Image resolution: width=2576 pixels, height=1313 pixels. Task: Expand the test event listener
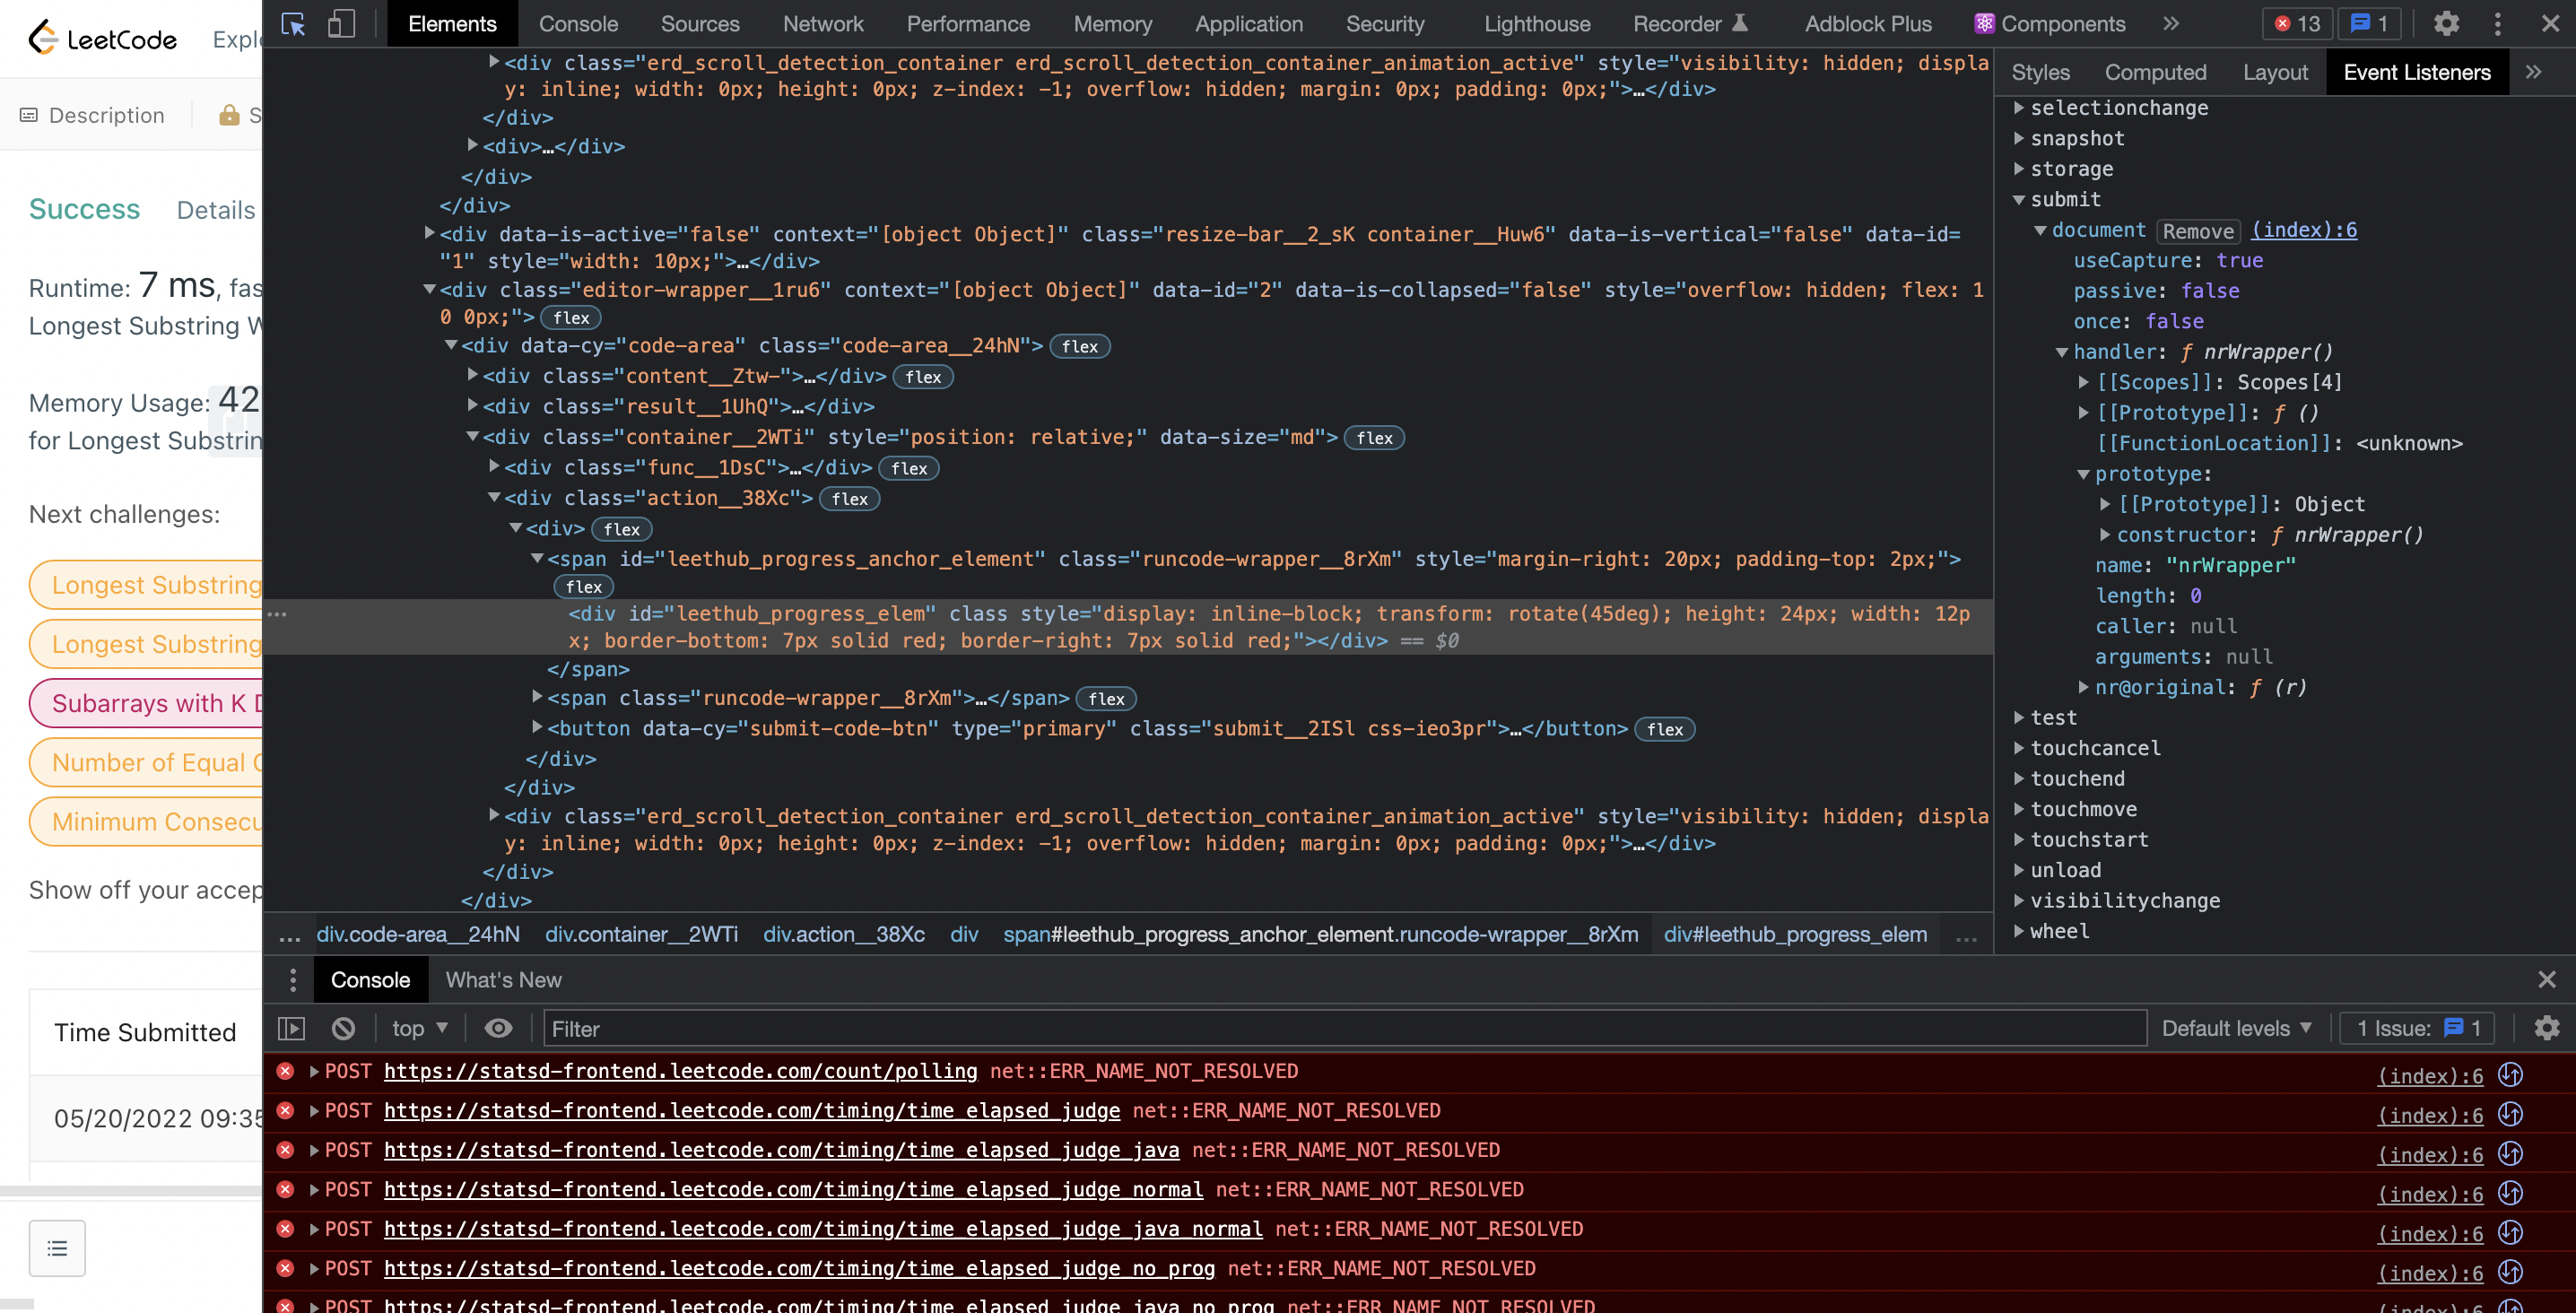[2020, 717]
